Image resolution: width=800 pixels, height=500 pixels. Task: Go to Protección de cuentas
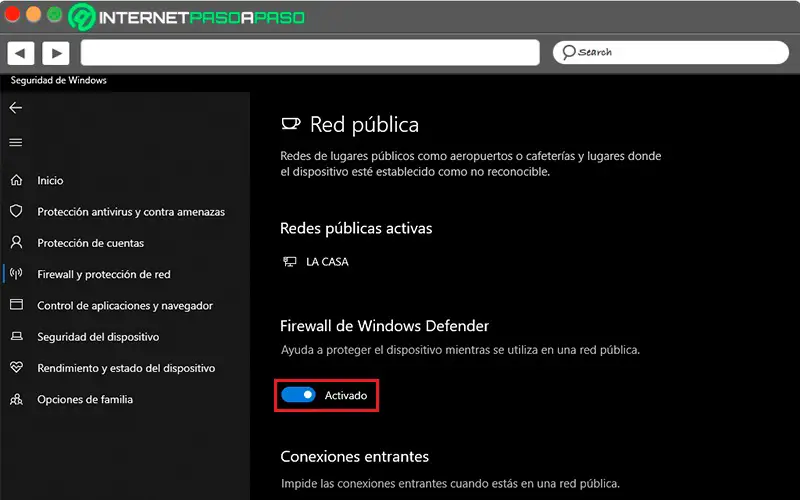click(x=90, y=243)
